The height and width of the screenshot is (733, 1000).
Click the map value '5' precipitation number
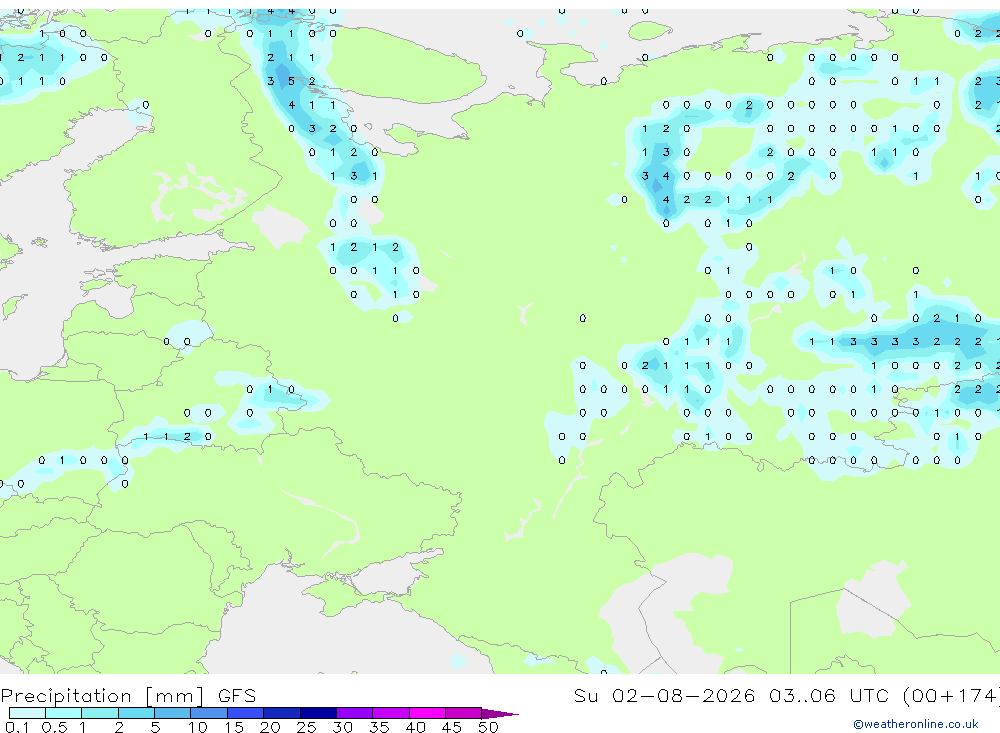pyautogui.click(x=291, y=81)
